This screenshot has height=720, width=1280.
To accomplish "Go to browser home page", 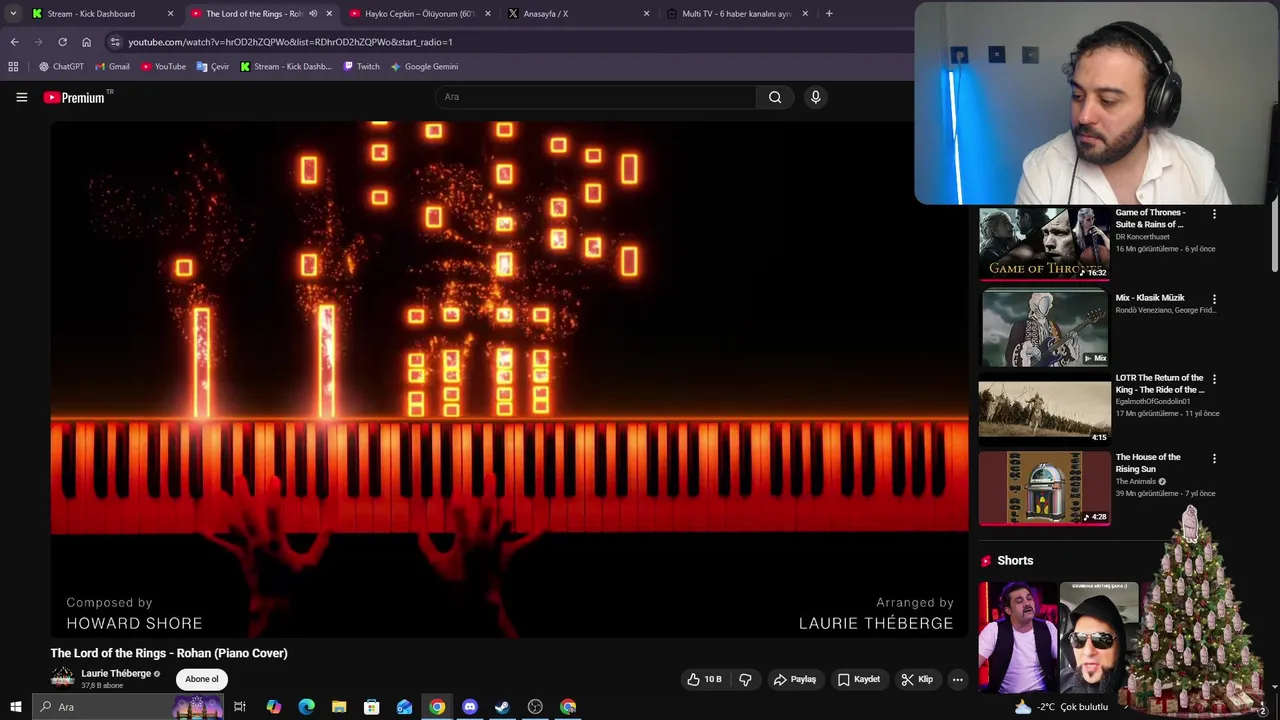I will coord(86,42).
